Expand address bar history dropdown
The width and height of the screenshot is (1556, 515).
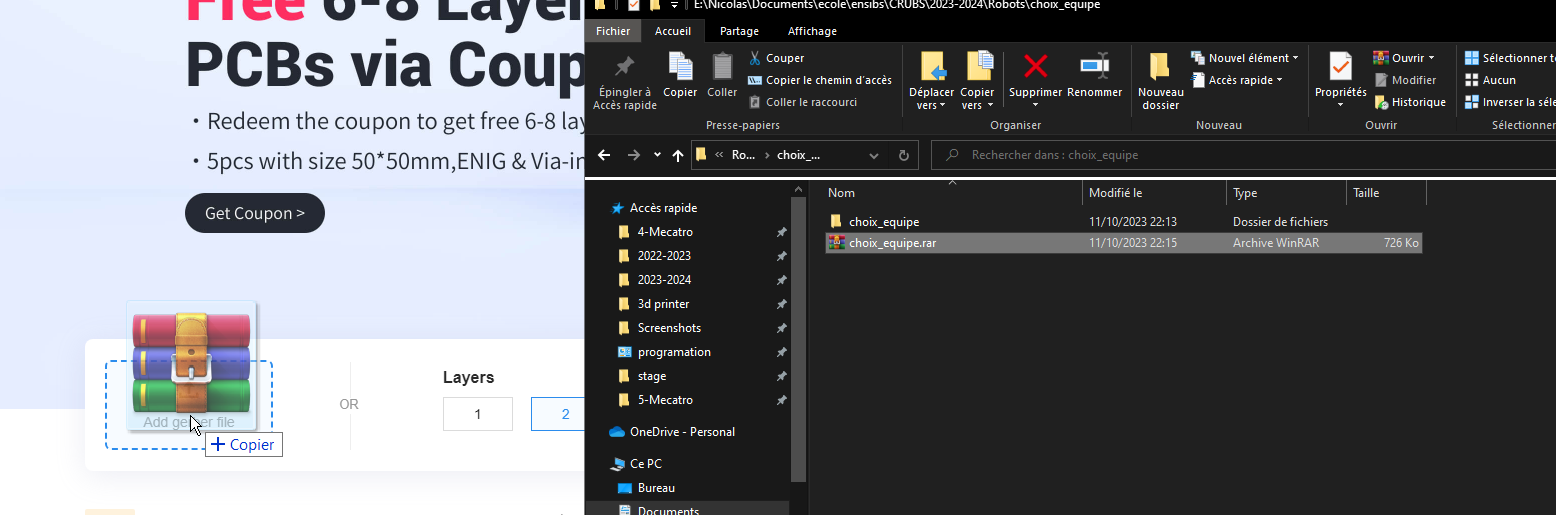coord(874,155)
